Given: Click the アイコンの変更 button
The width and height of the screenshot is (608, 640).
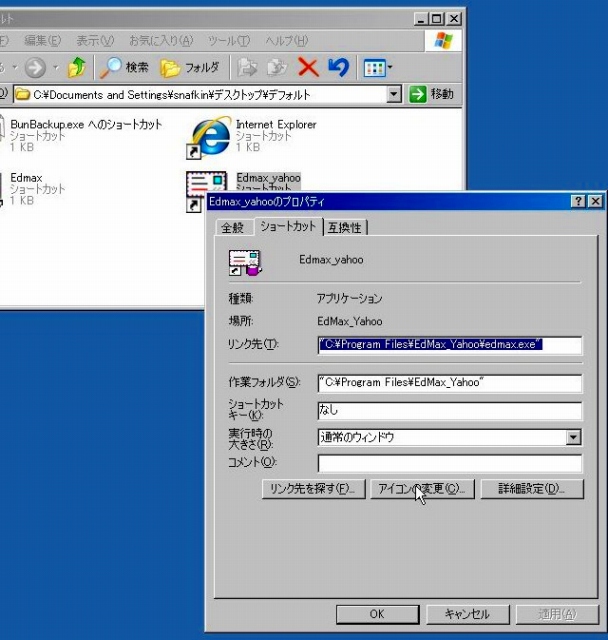Looking at the screenshot, I should pos(422,489).
